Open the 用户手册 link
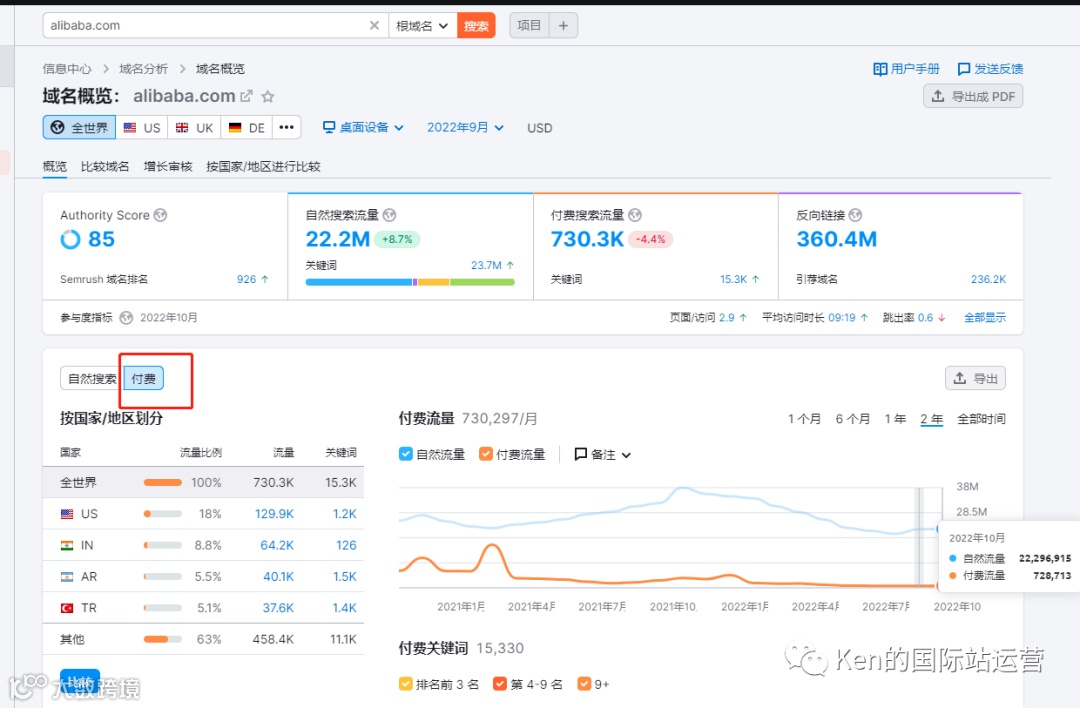1080x708 pixels. point(906,69)
